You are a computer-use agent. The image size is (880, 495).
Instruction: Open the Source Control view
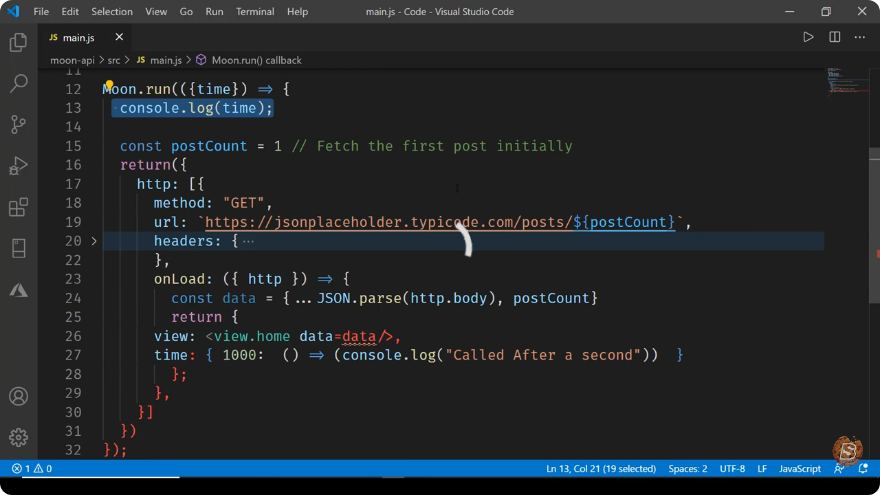click(x=18, y=125)
